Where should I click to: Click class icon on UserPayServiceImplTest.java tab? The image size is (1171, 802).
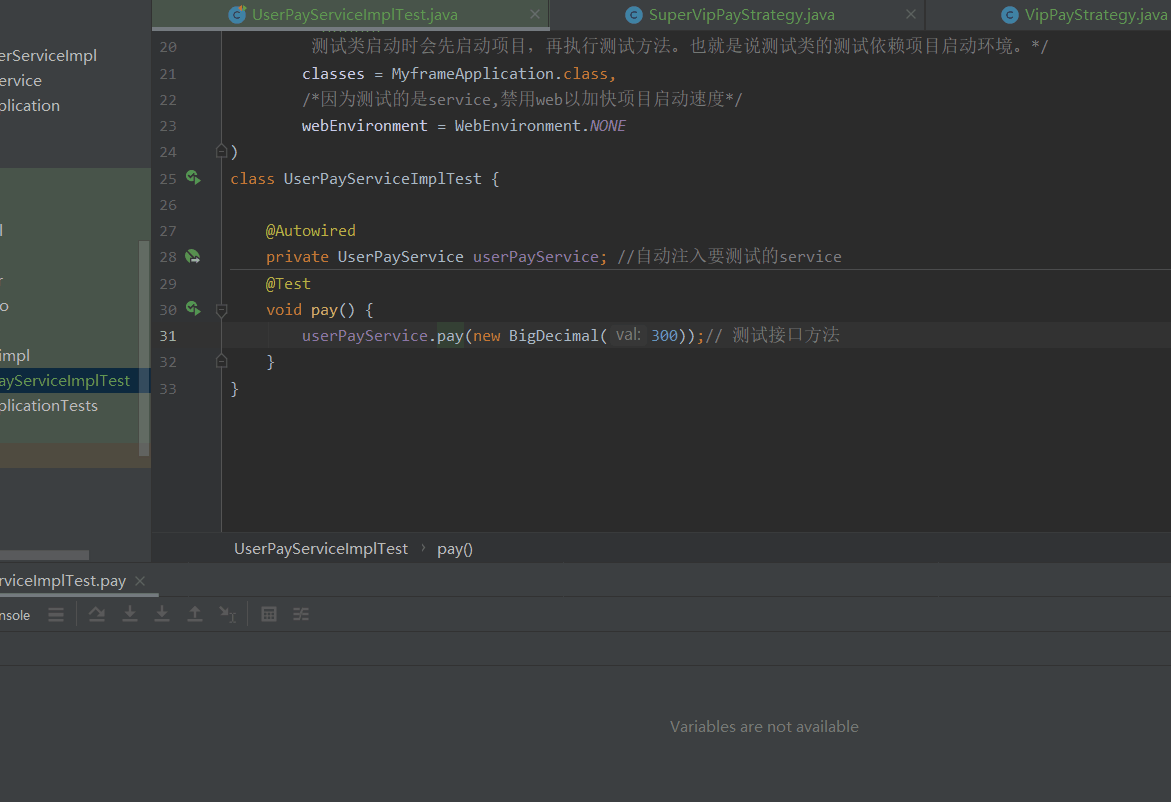(237, 14)
